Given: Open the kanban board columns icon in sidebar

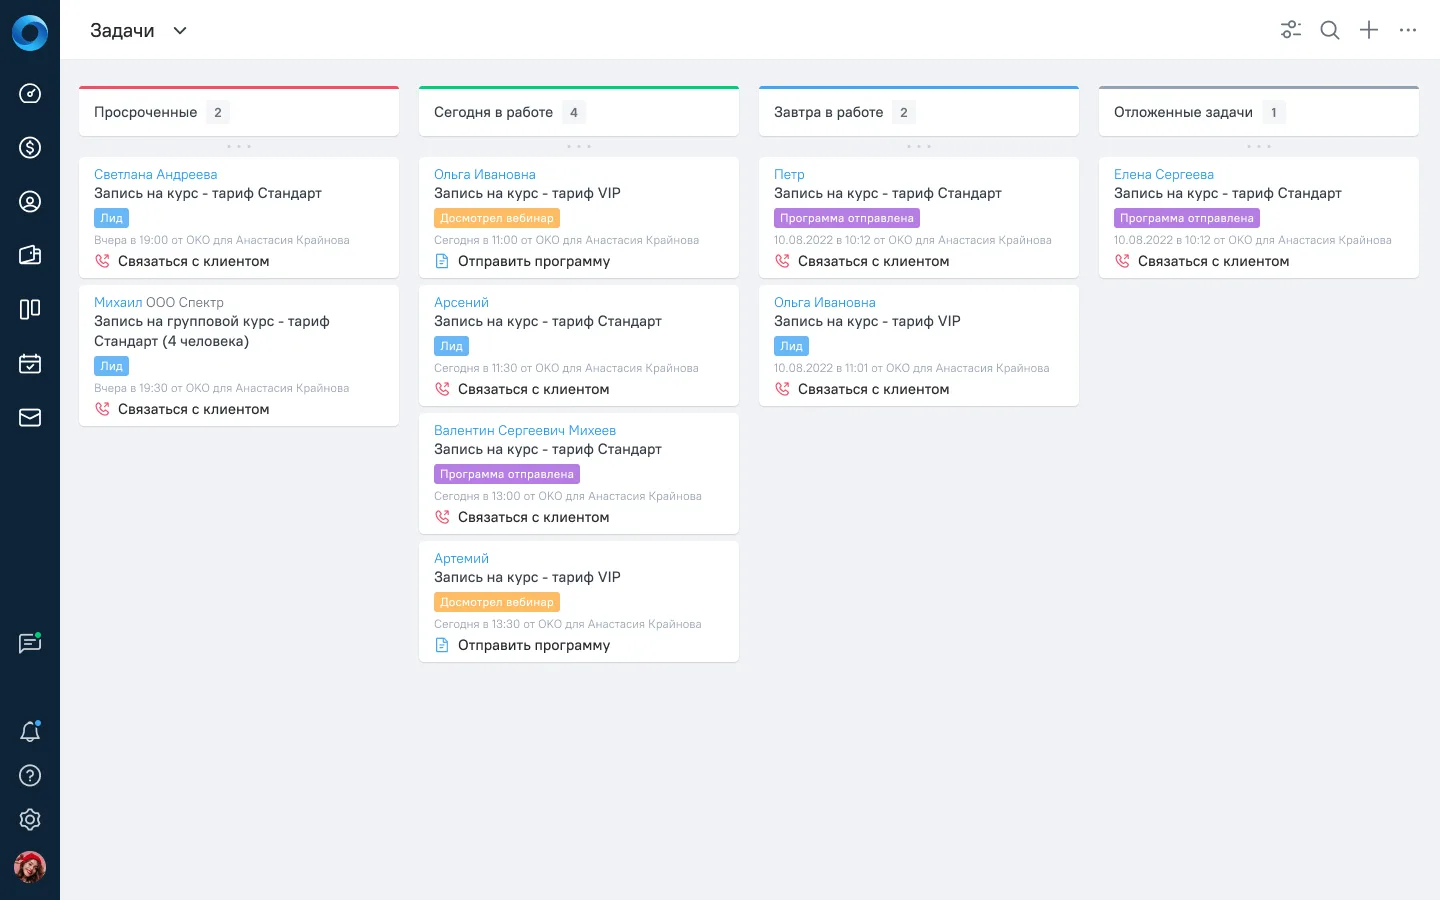Looking at the screenshot, I should click(30, 309).
